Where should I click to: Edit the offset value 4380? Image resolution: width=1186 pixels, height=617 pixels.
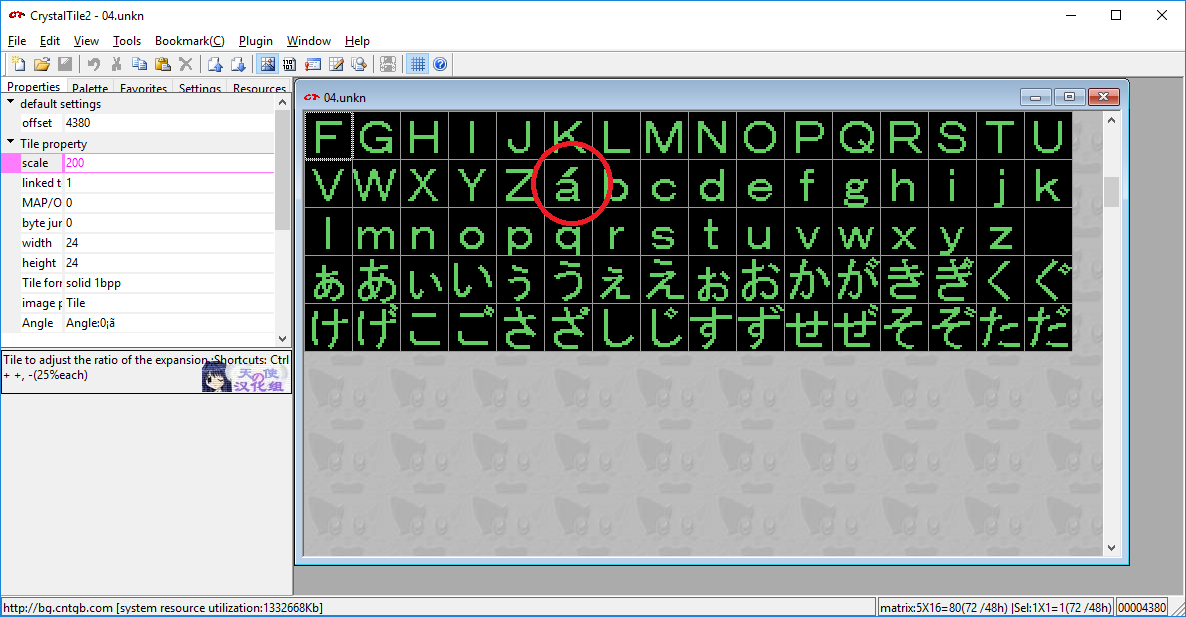(169, 122)
